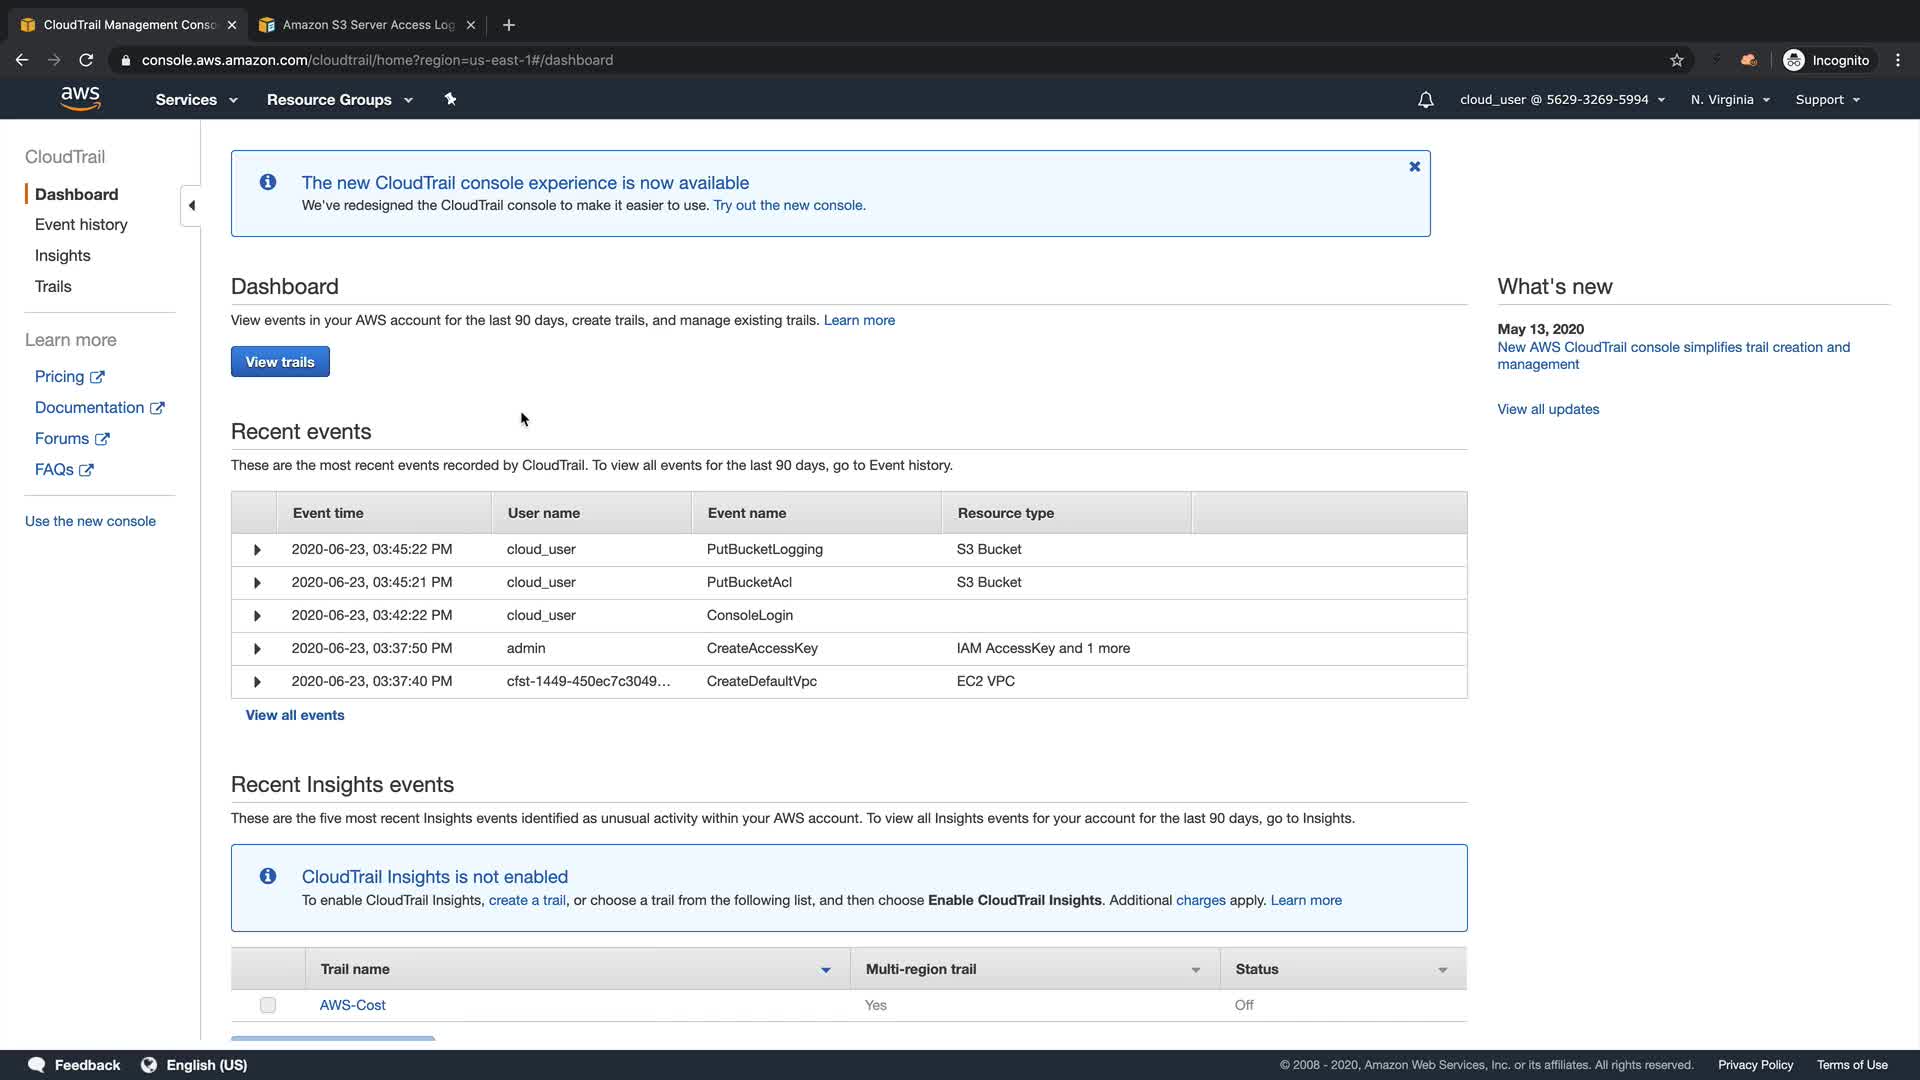Open the View all events link

[x=295, y=715]
